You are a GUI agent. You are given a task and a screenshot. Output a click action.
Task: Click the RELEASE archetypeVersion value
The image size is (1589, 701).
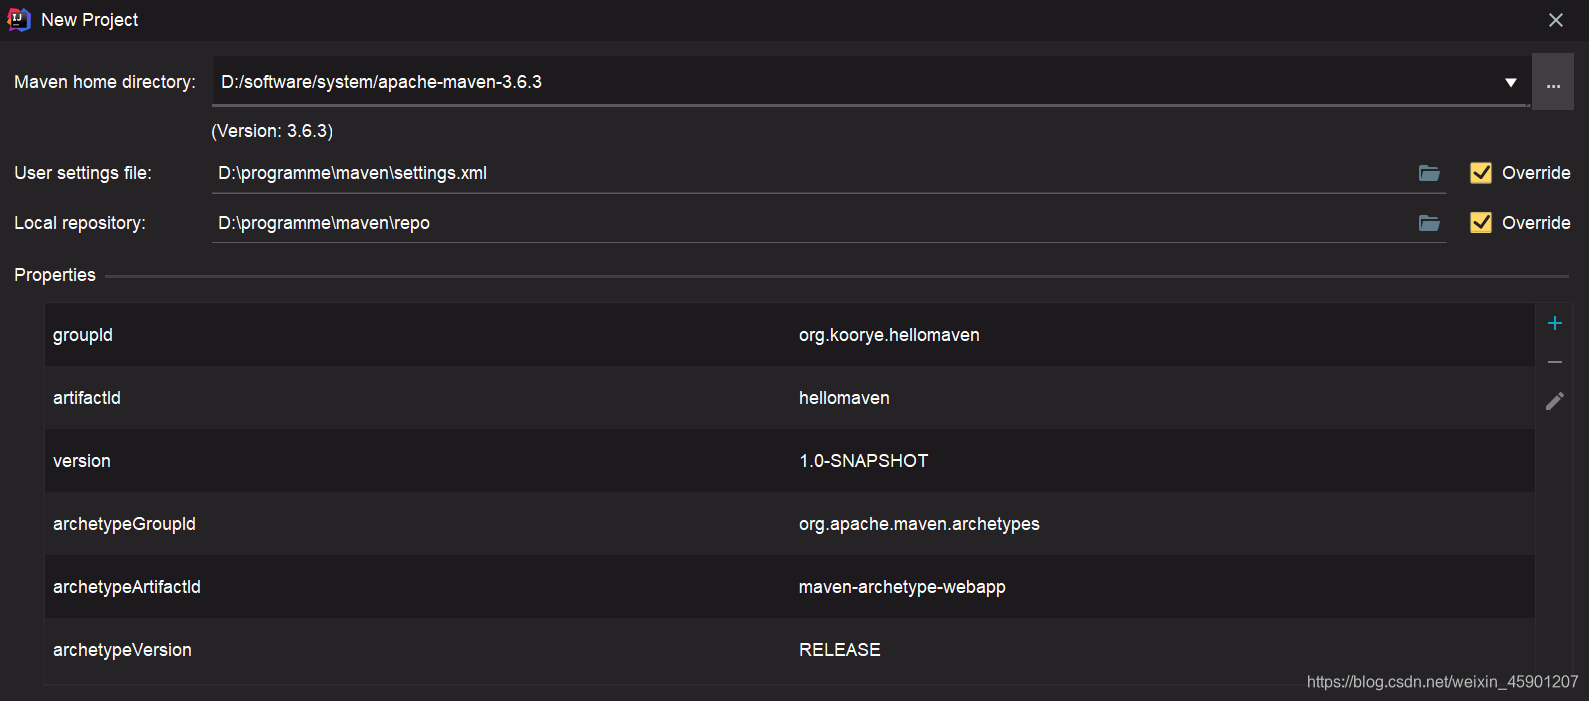click(x=840, y=650)
